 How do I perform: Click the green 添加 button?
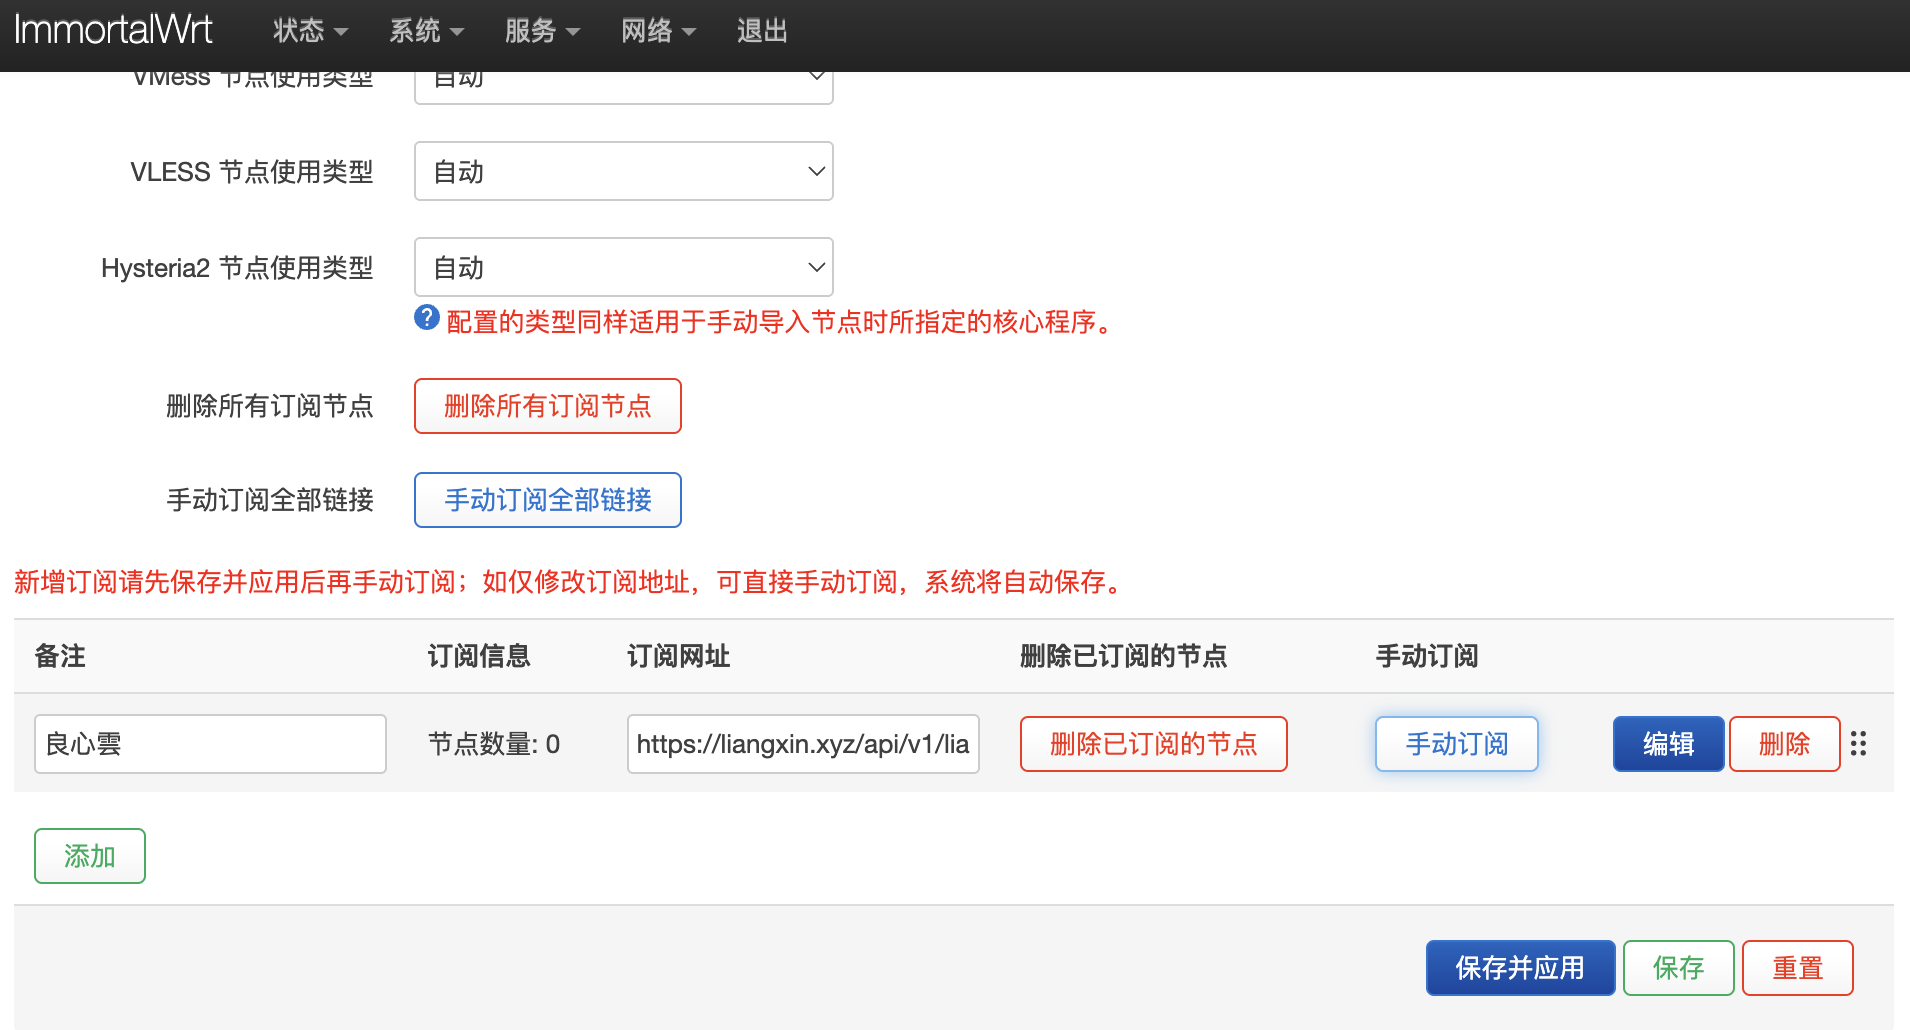pyautogui.click(x=90, y=856)
